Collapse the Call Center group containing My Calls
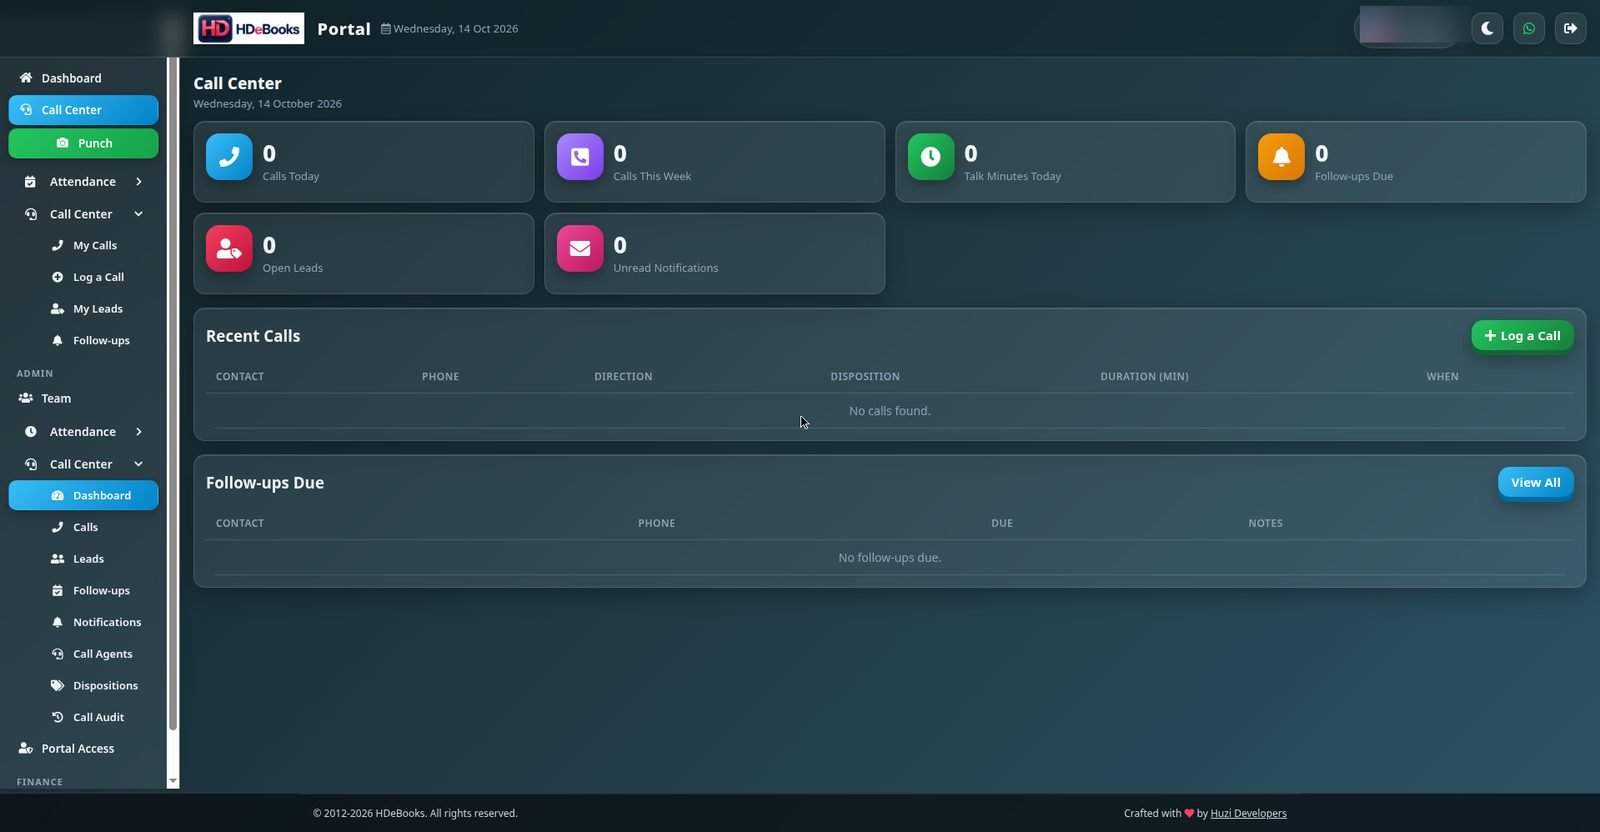Image resolution: width=1600 pixels, height=832 pixels. point(84,214)
